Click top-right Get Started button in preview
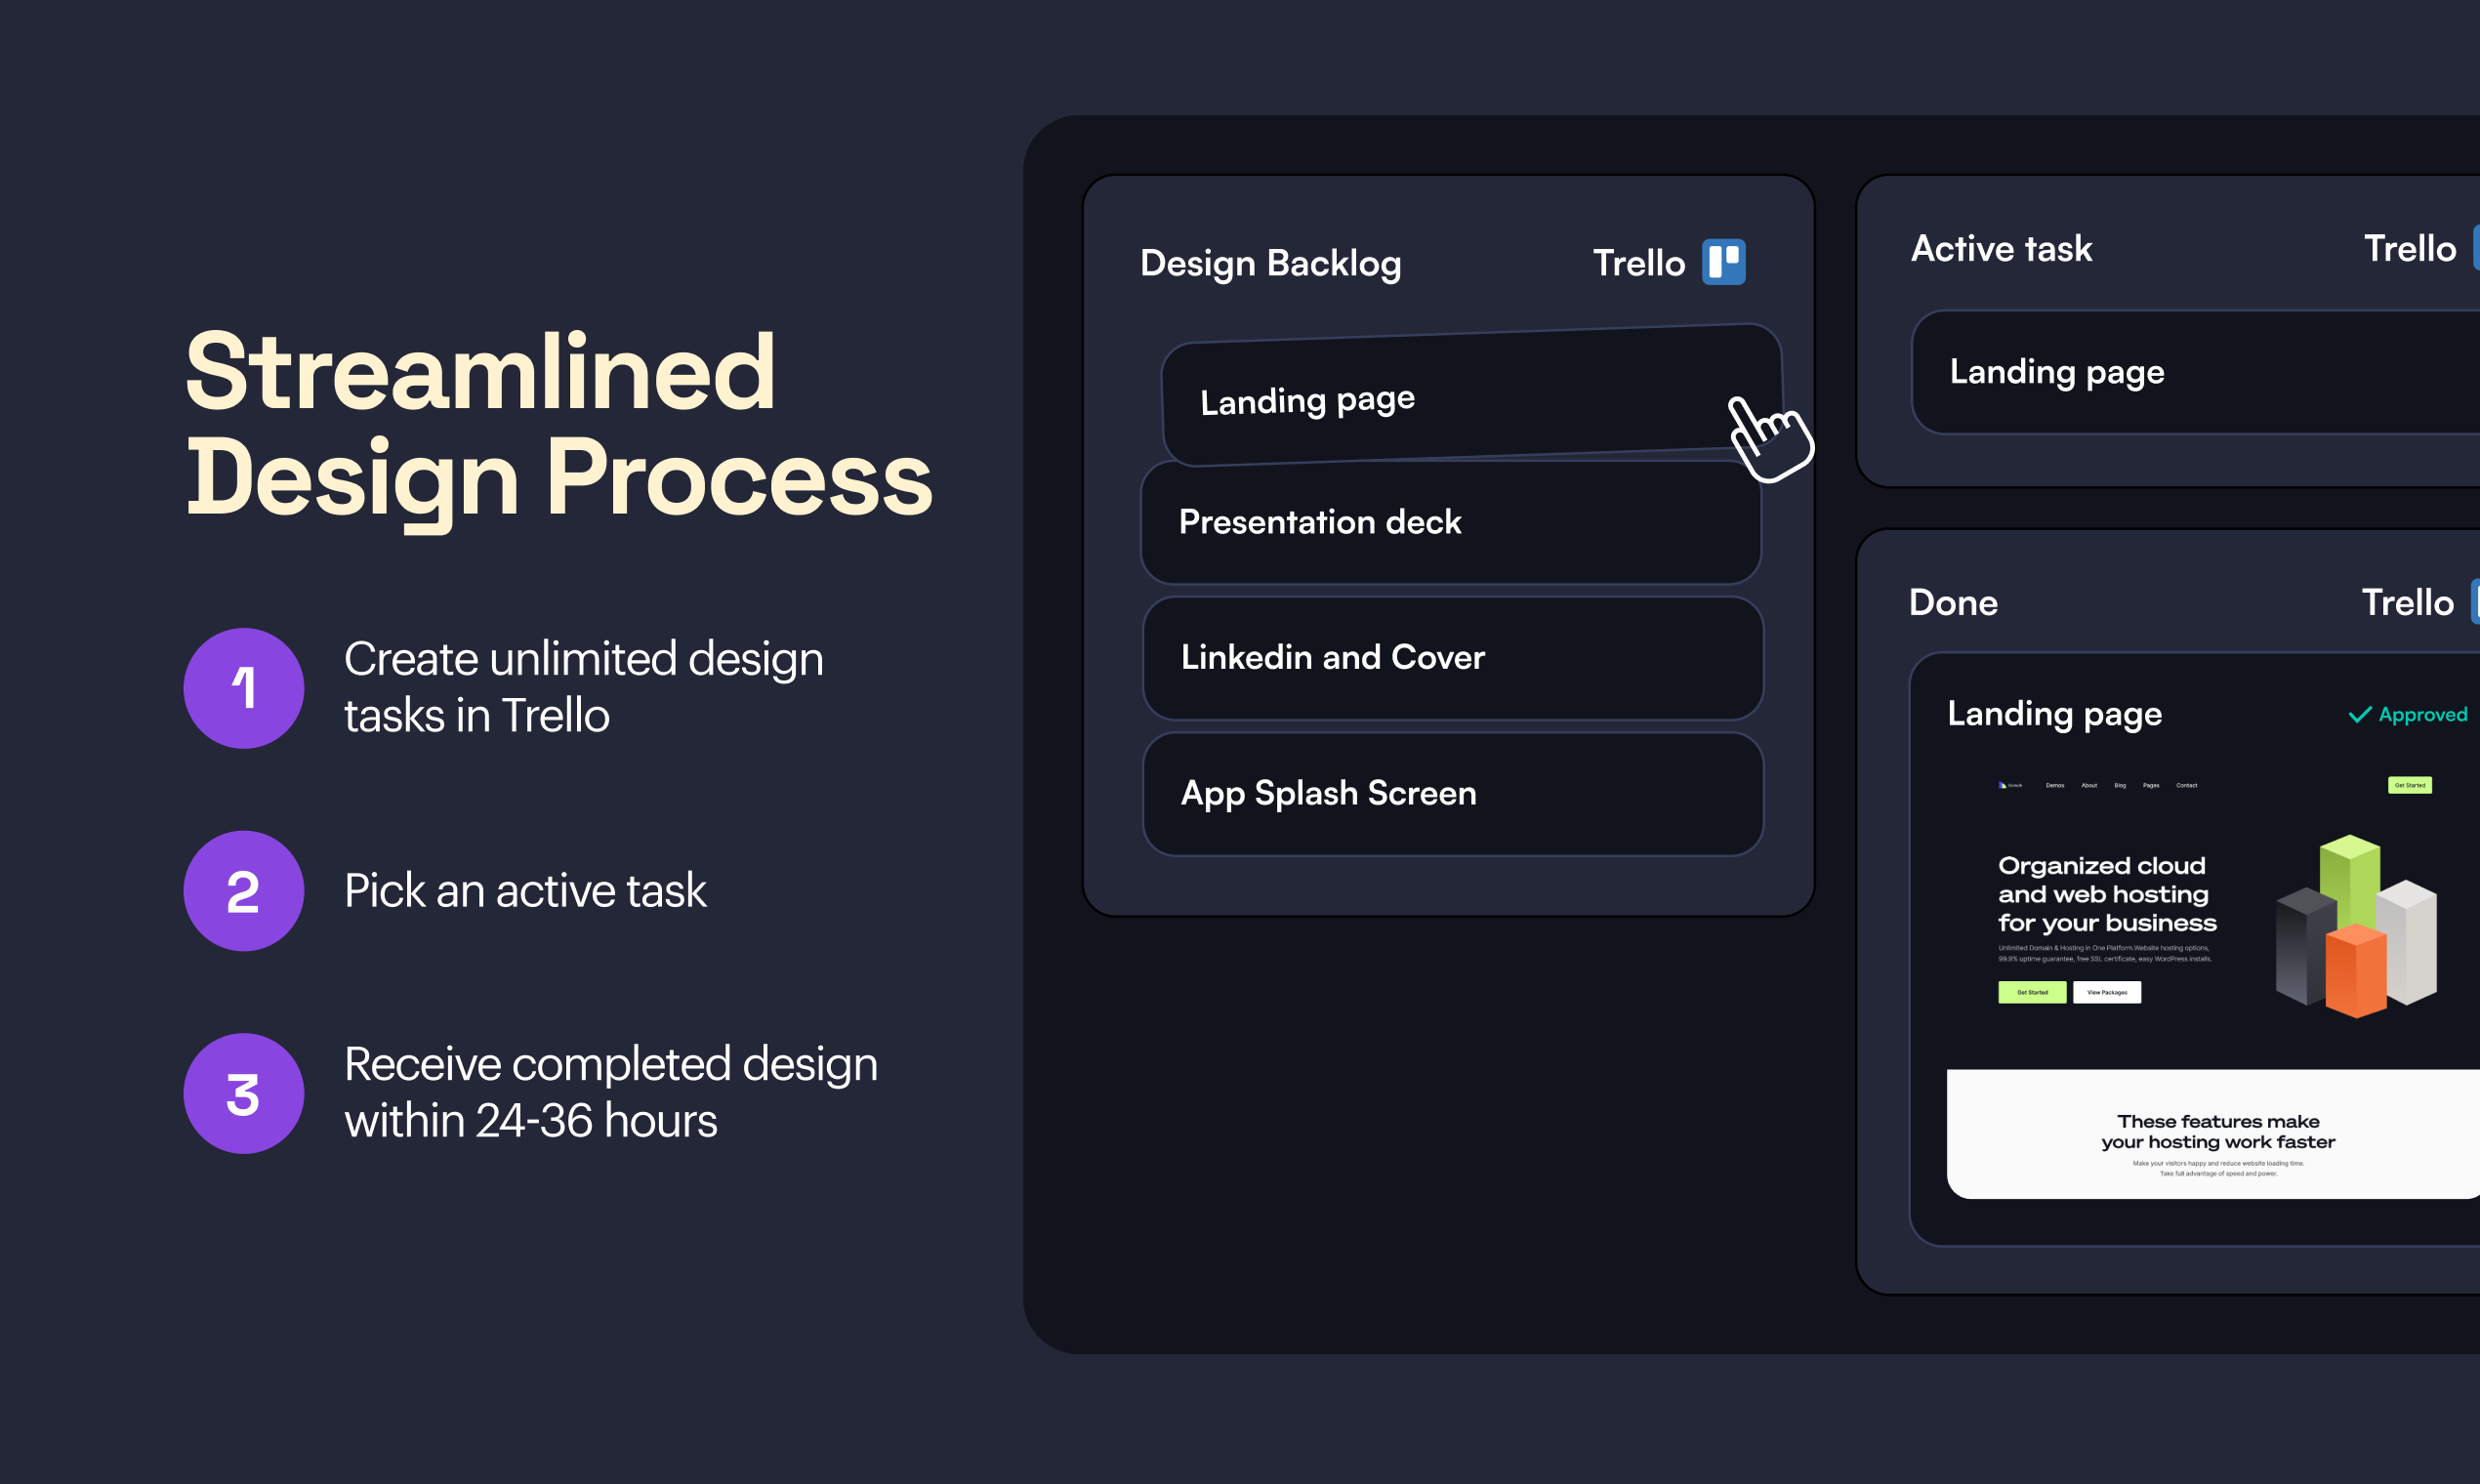Viewport: 2480px width, 1484px height. click(2409, 785)
